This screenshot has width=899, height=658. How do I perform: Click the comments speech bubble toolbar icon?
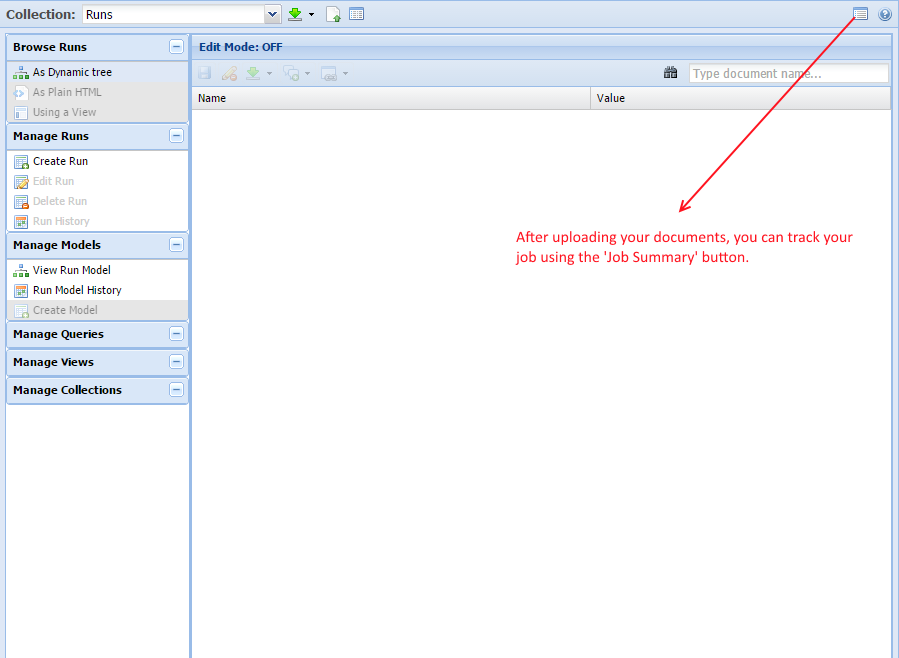point(291,73)
